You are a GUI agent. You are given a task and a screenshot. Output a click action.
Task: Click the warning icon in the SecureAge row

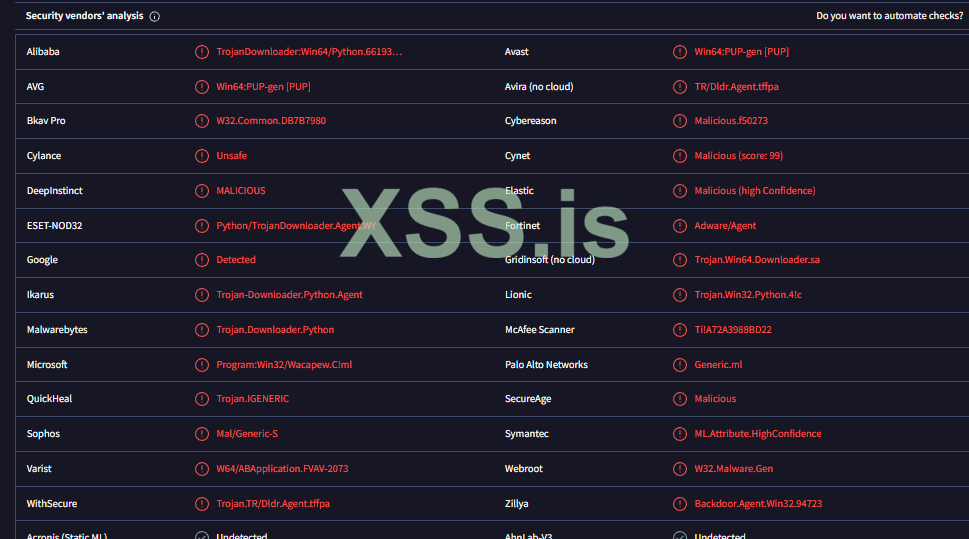[680, 399]
